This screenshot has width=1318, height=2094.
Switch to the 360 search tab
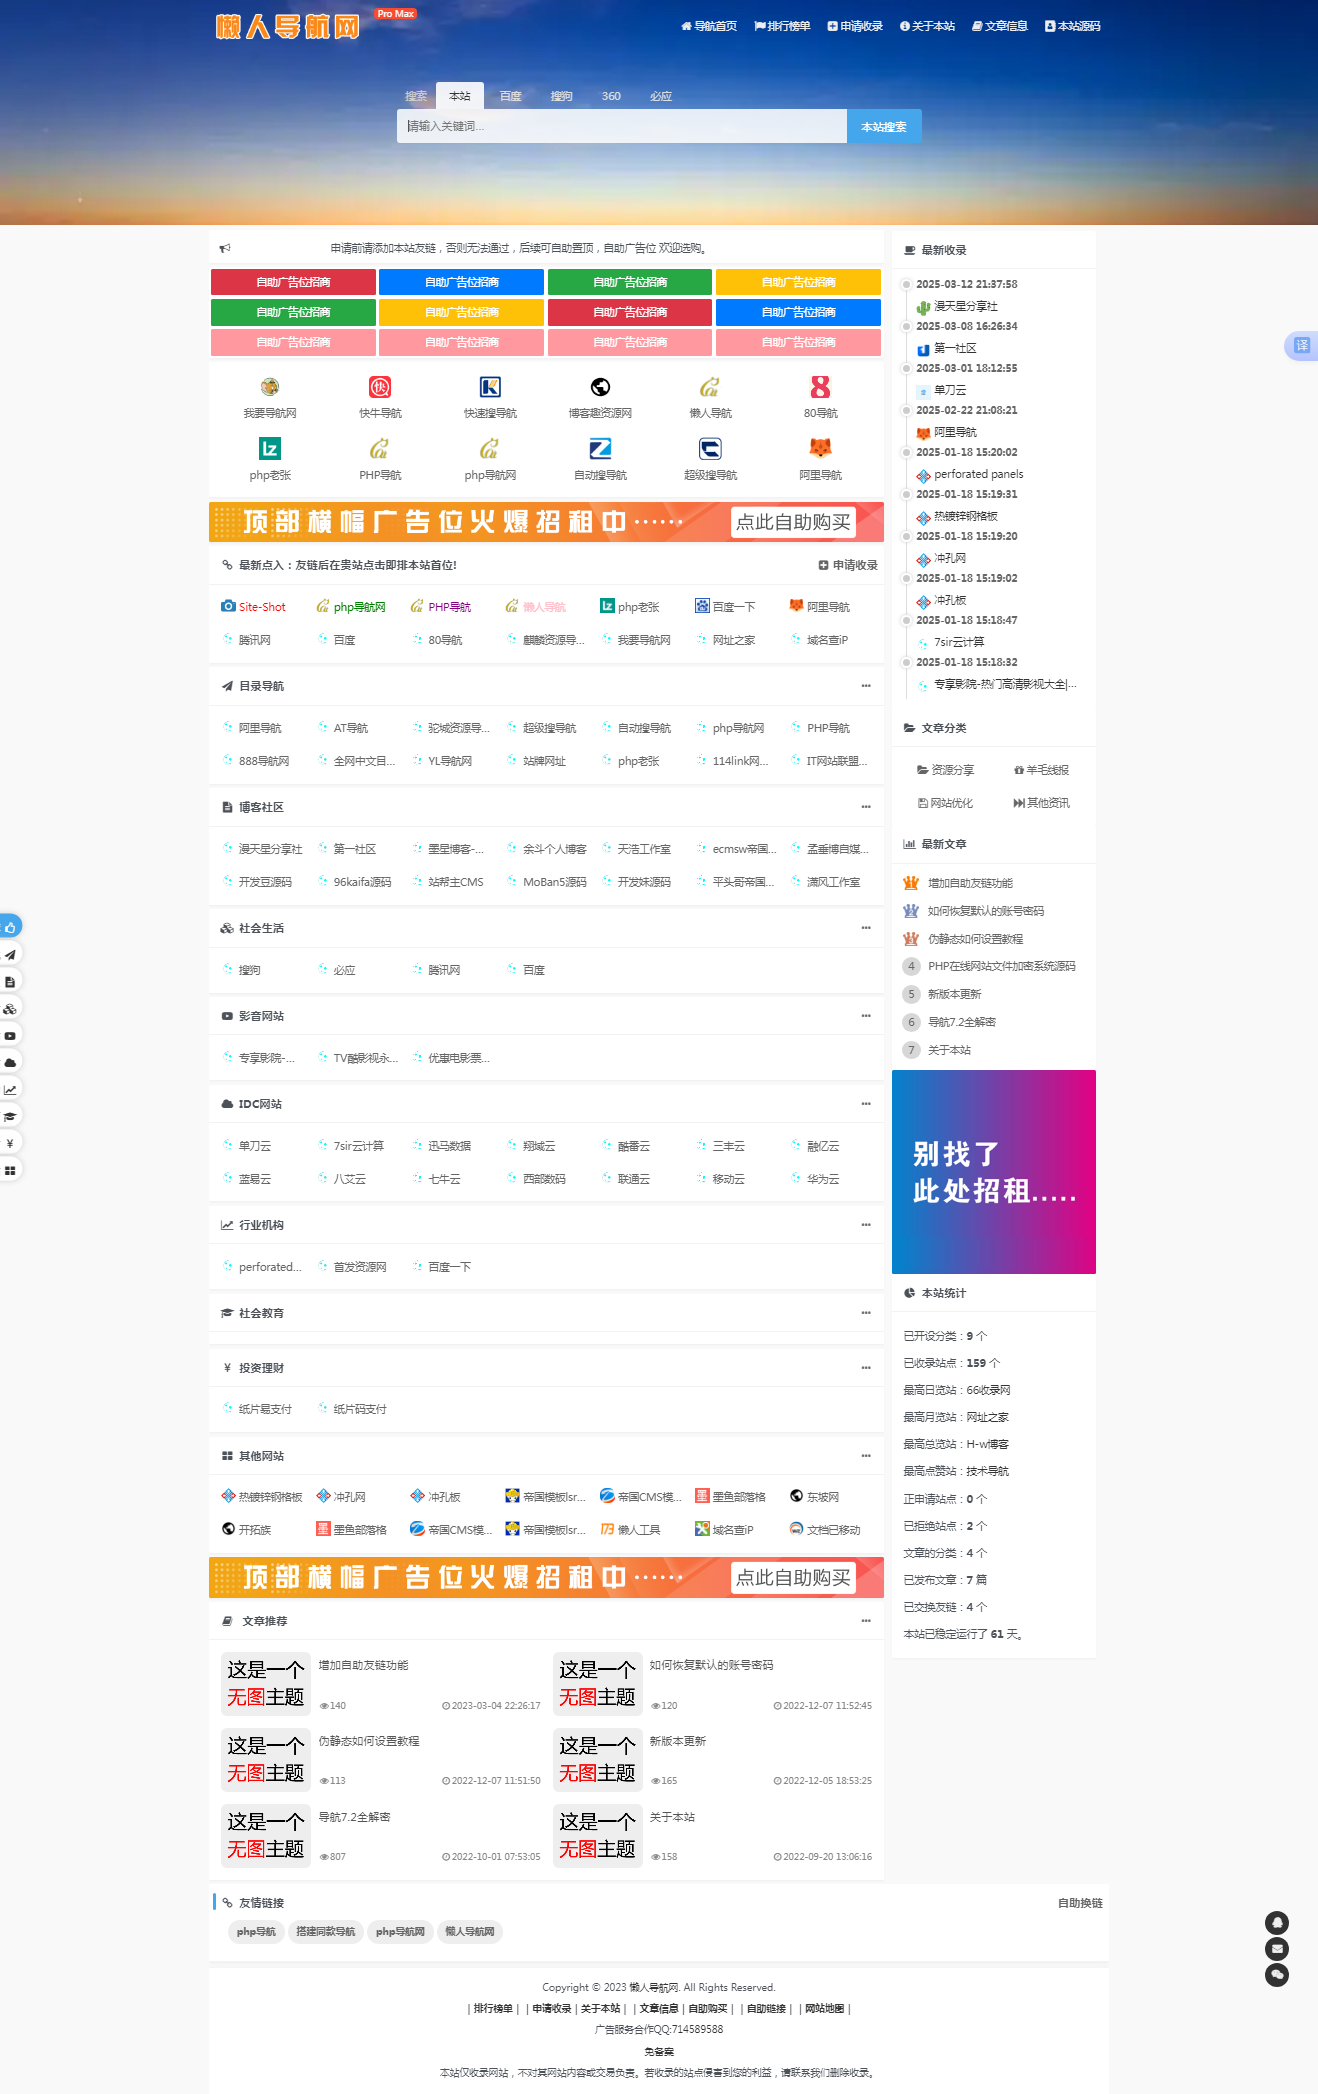pyautogui.click(x=611, y=96)
